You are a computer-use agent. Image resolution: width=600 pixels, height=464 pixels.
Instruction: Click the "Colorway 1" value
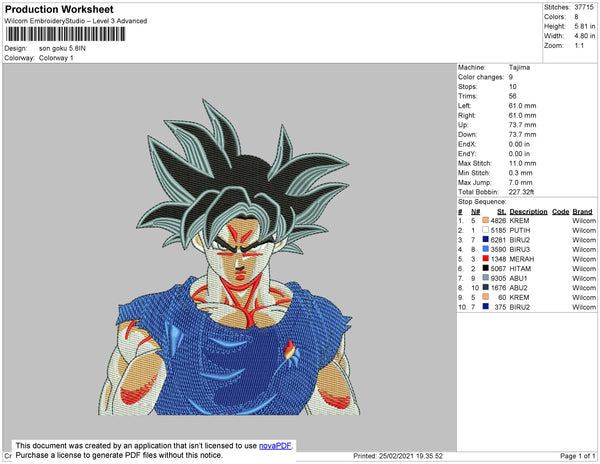tap(56, 58)
